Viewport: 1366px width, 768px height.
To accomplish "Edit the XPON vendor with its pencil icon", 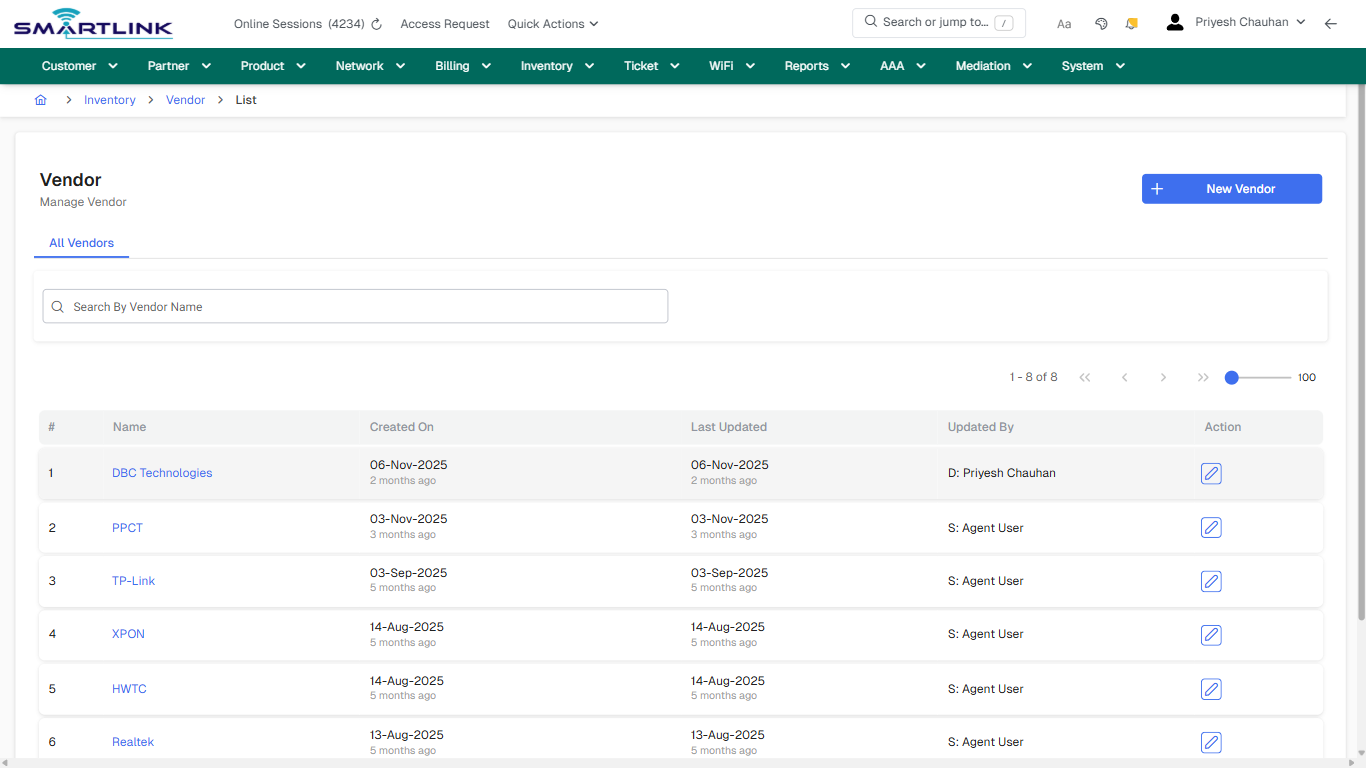I will point(1211,634).
